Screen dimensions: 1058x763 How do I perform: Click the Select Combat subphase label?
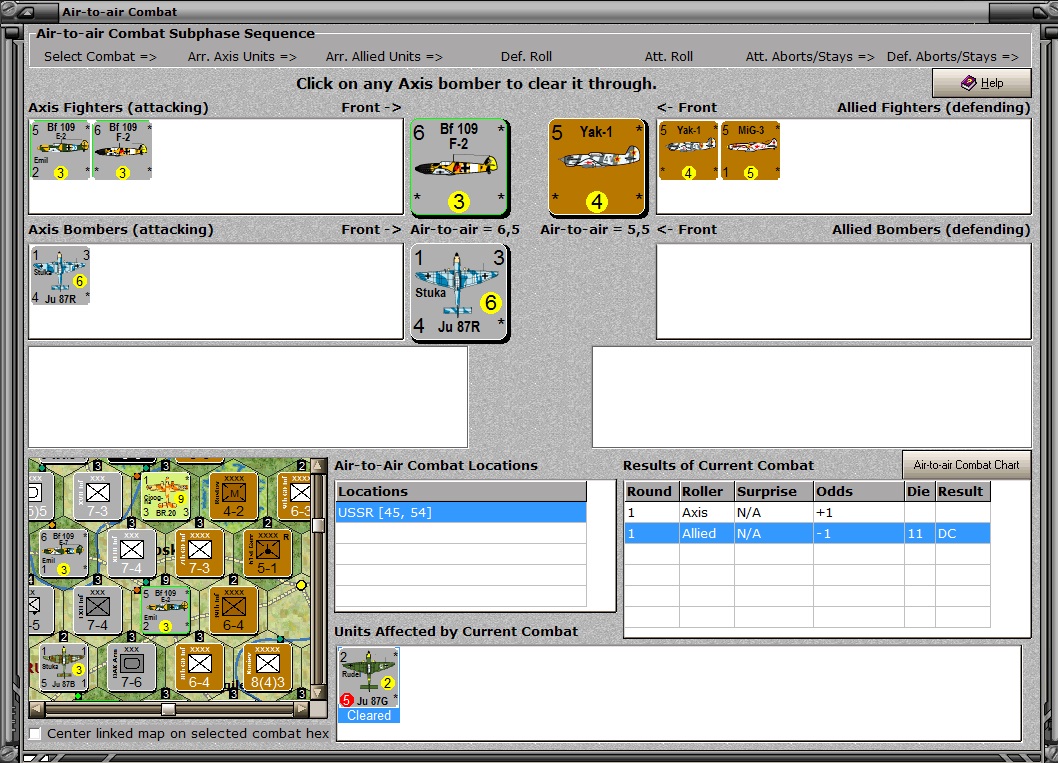pyautogui.click(x=101, y=57)
